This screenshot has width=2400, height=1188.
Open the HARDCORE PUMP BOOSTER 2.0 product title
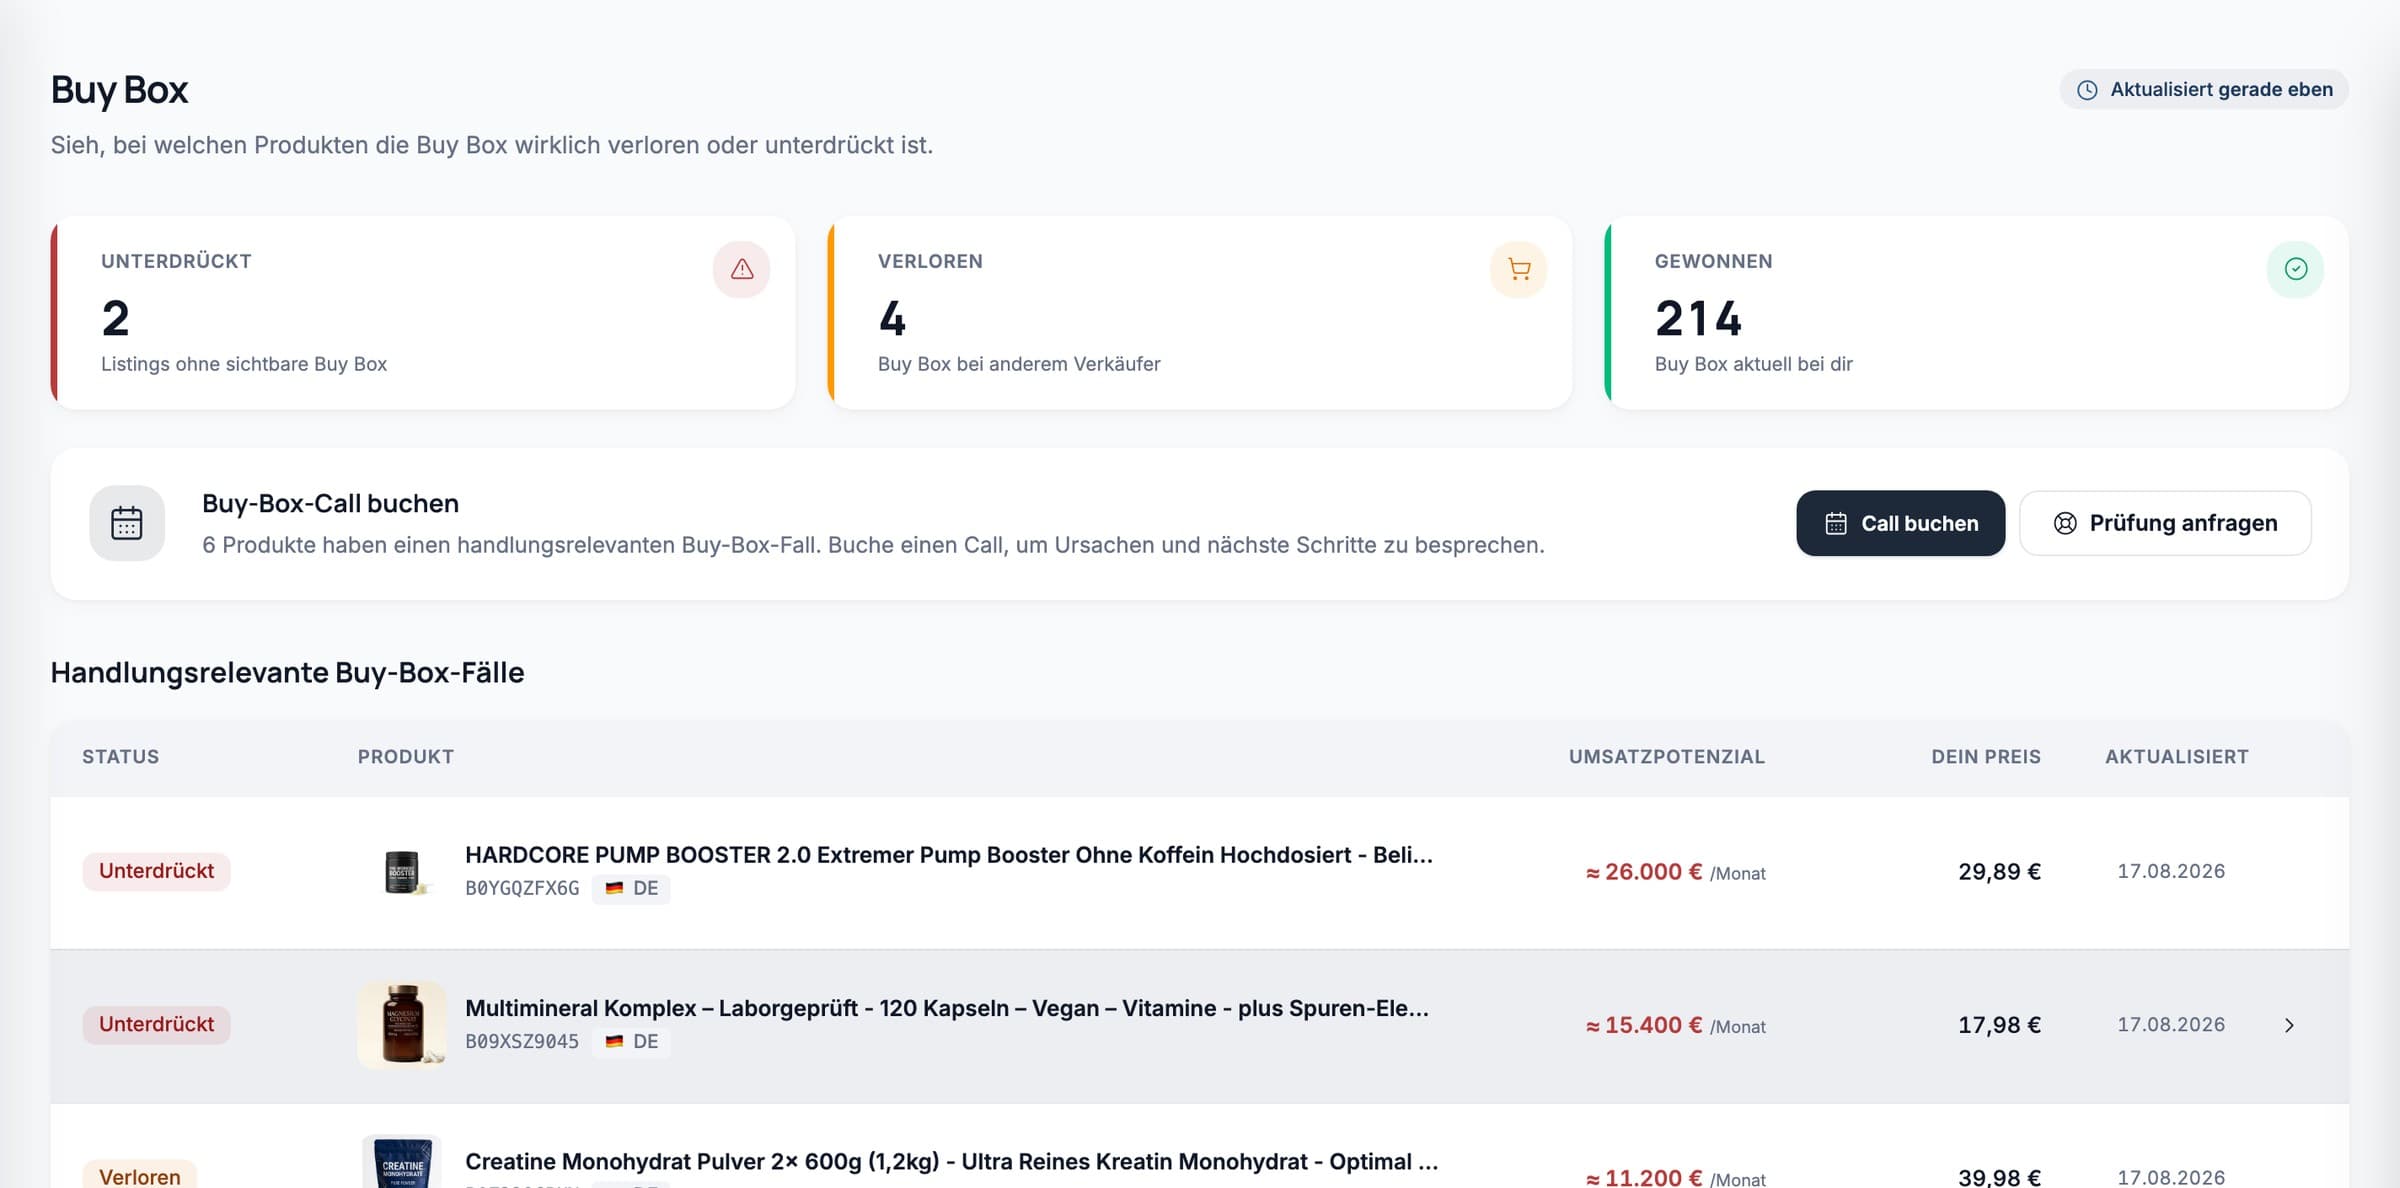click(949, 855)
